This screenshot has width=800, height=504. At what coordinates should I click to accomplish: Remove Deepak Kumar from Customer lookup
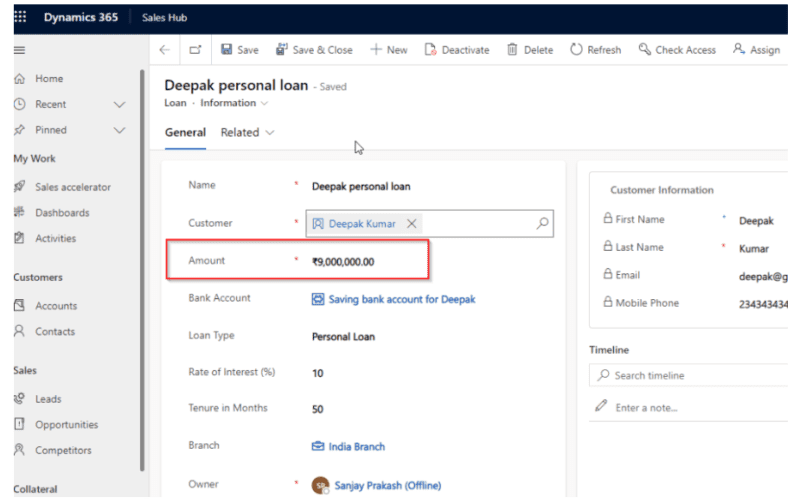pos(411,224)
